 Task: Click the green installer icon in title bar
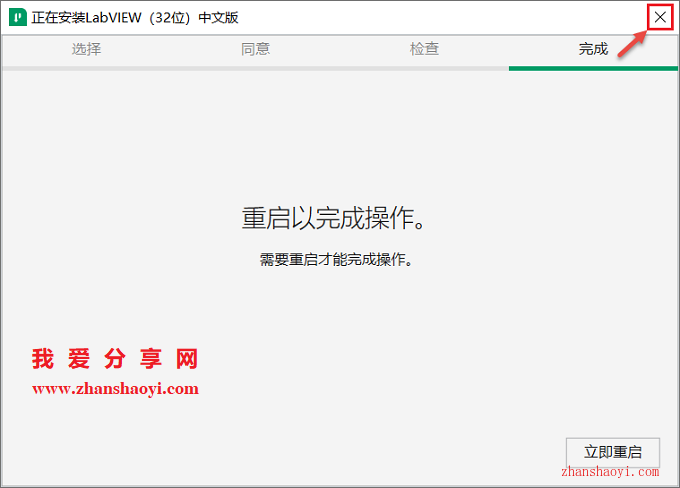tap(18, 18)
